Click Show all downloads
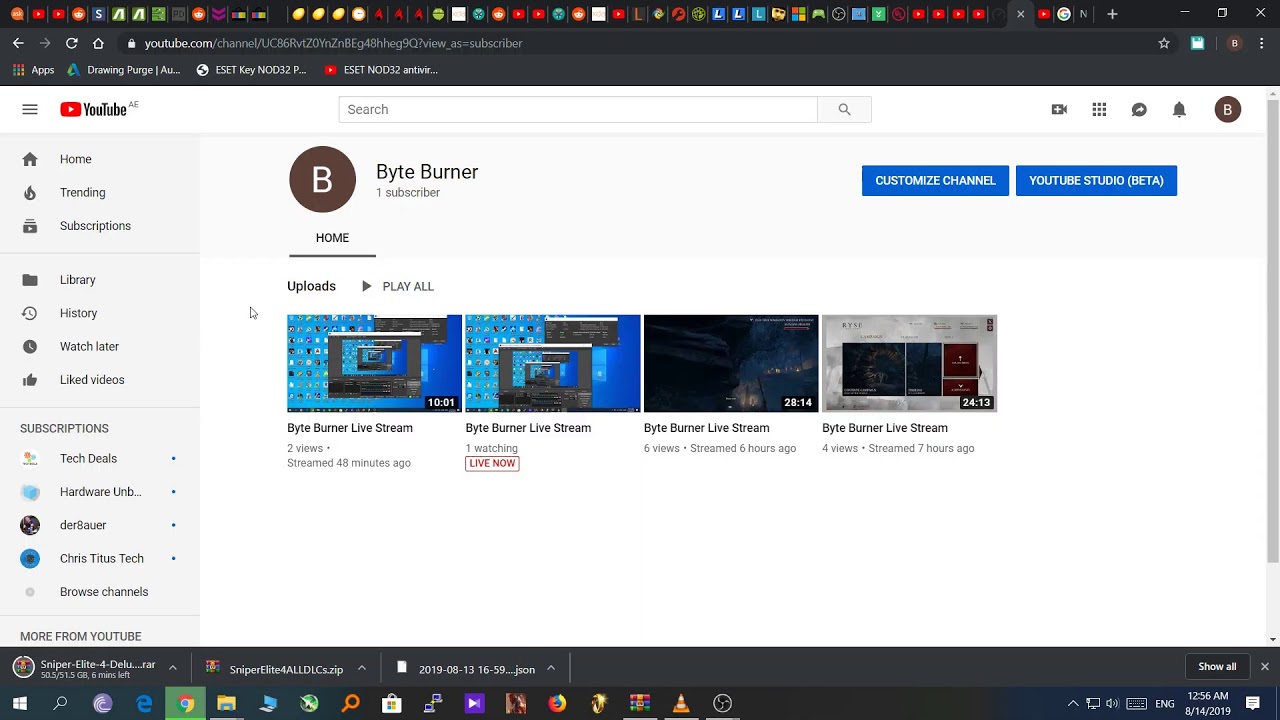Image resolution: width=1280 pixels, height=720 pixels. 1217,667
